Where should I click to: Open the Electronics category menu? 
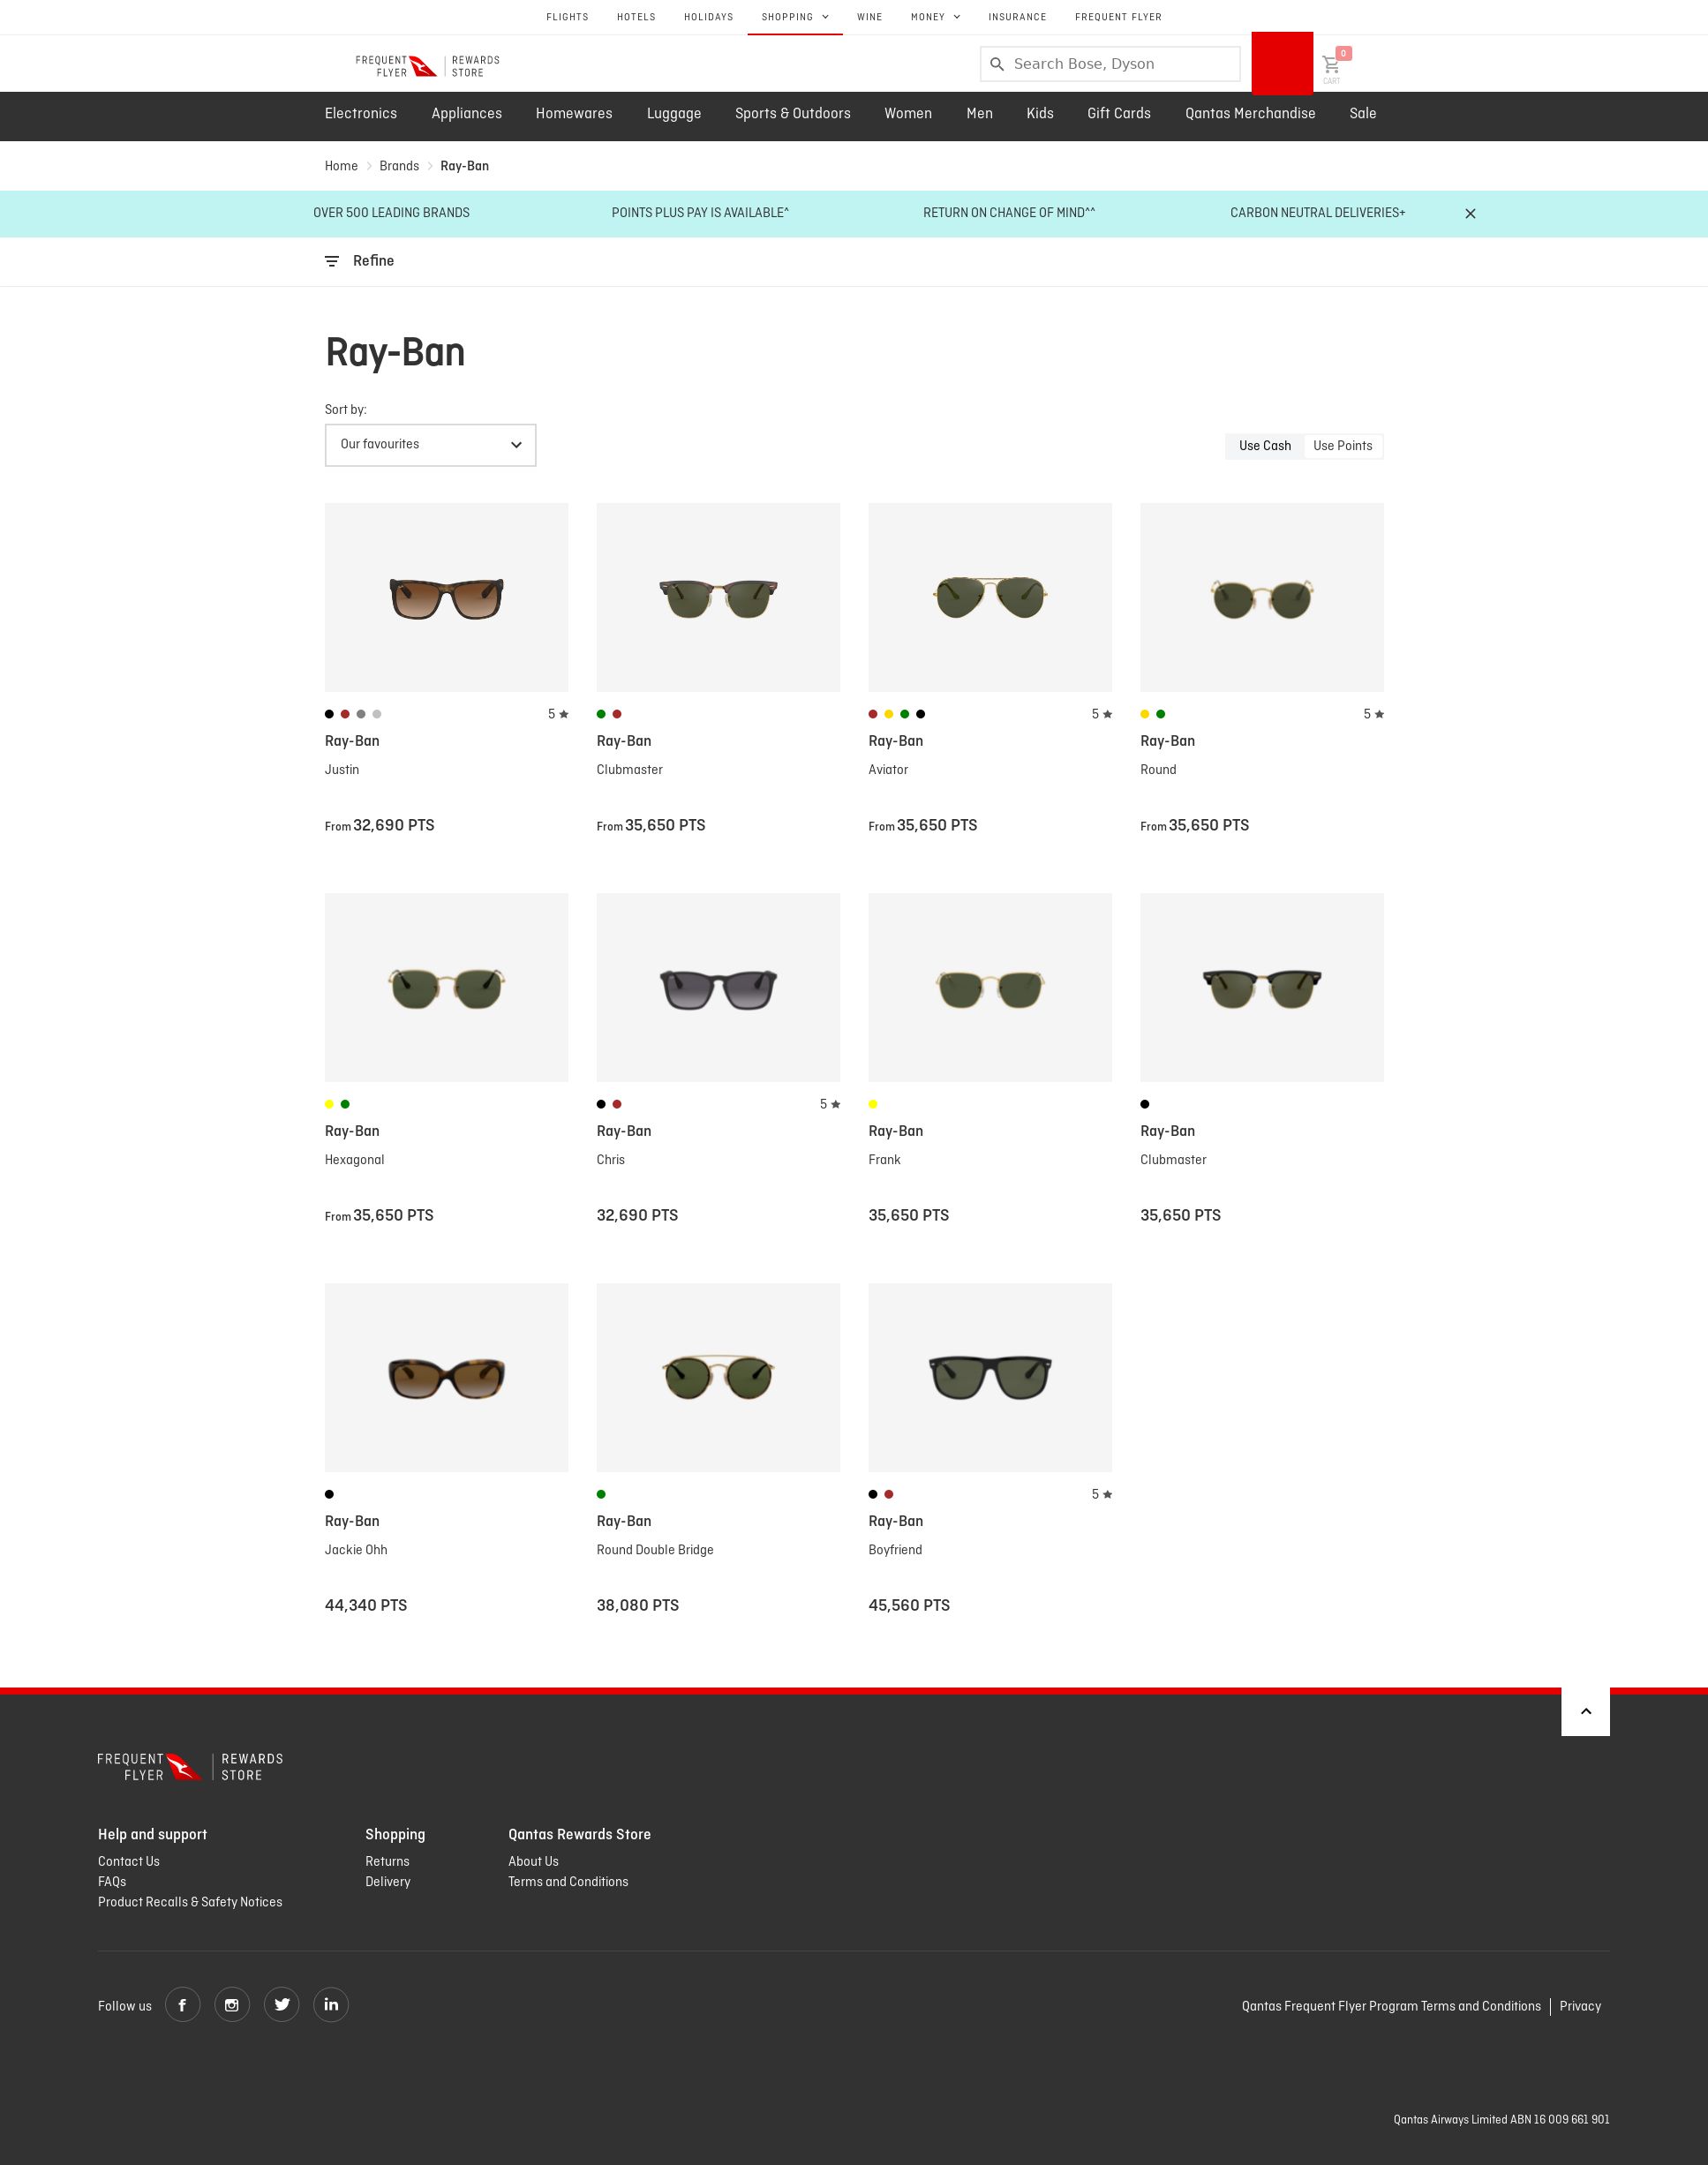[361, 114]
